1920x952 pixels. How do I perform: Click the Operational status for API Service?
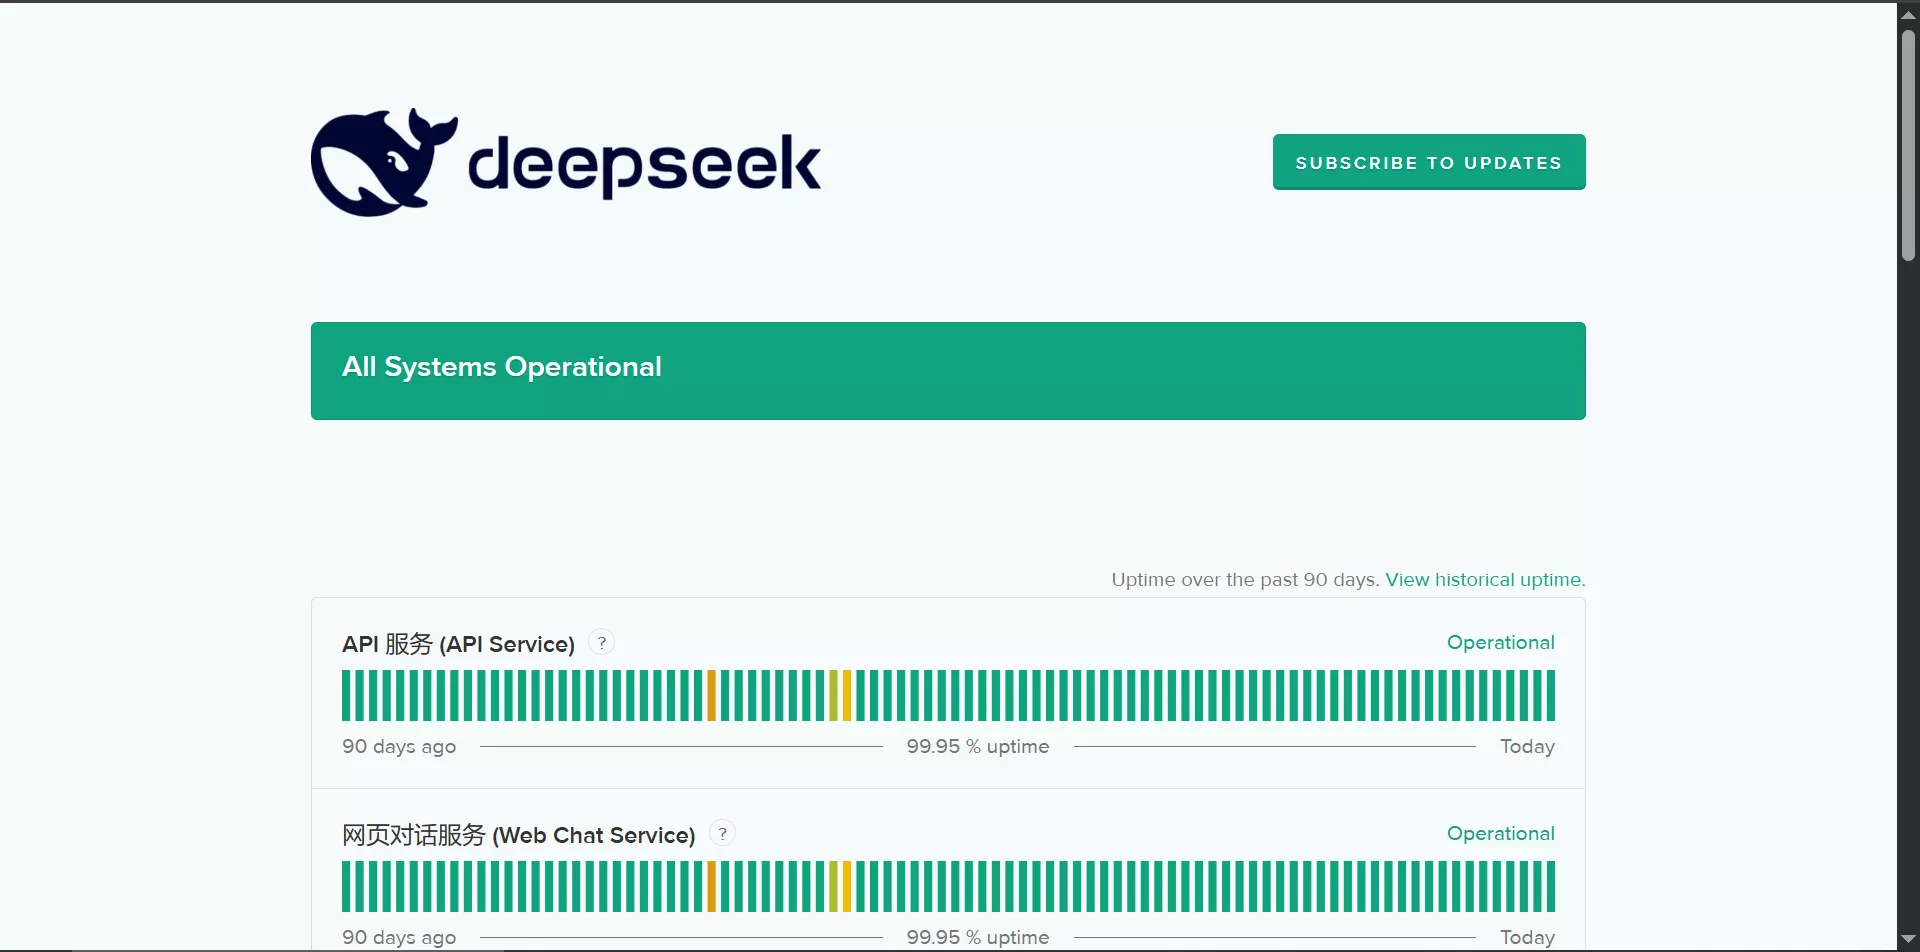pos(1500,642)
